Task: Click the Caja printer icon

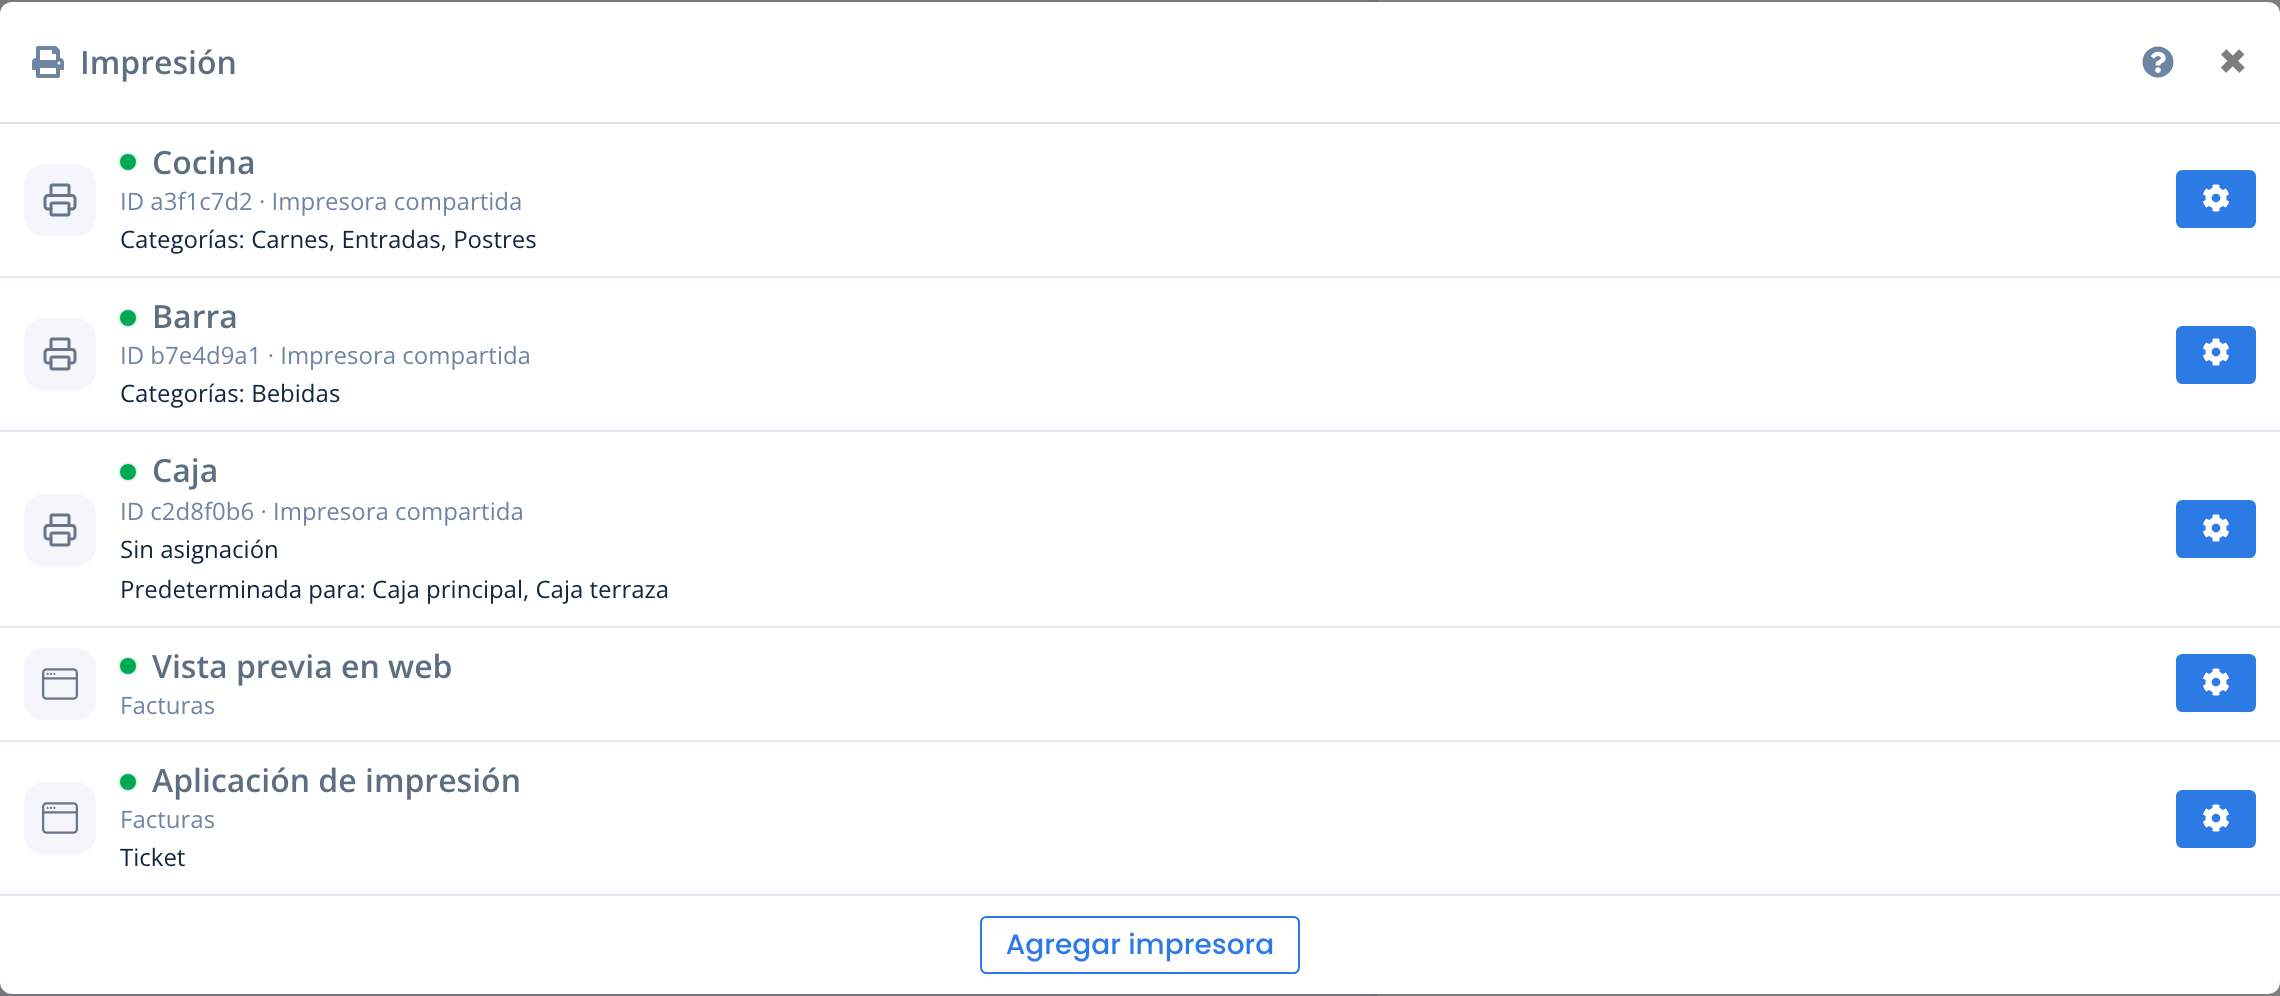Action: tap(60, 530)
